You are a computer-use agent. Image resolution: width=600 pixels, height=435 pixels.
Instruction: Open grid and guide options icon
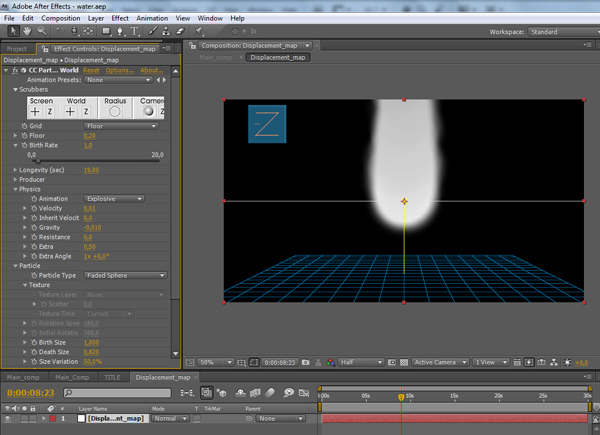241,362
